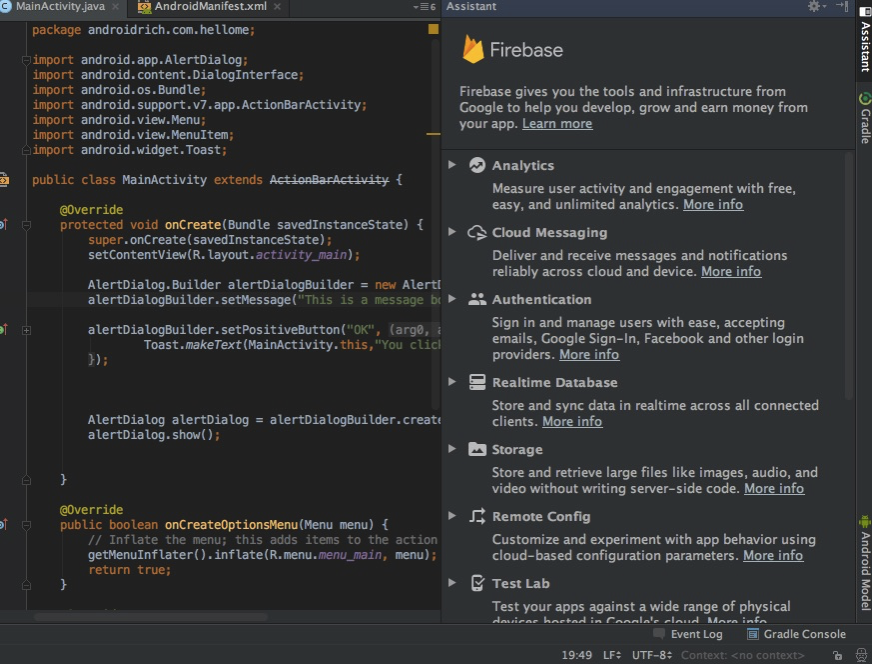Unfold the collapsed setPositiveButton code block
The width and height of the screenshot is (872, 664).
click(x=27, y=330)
